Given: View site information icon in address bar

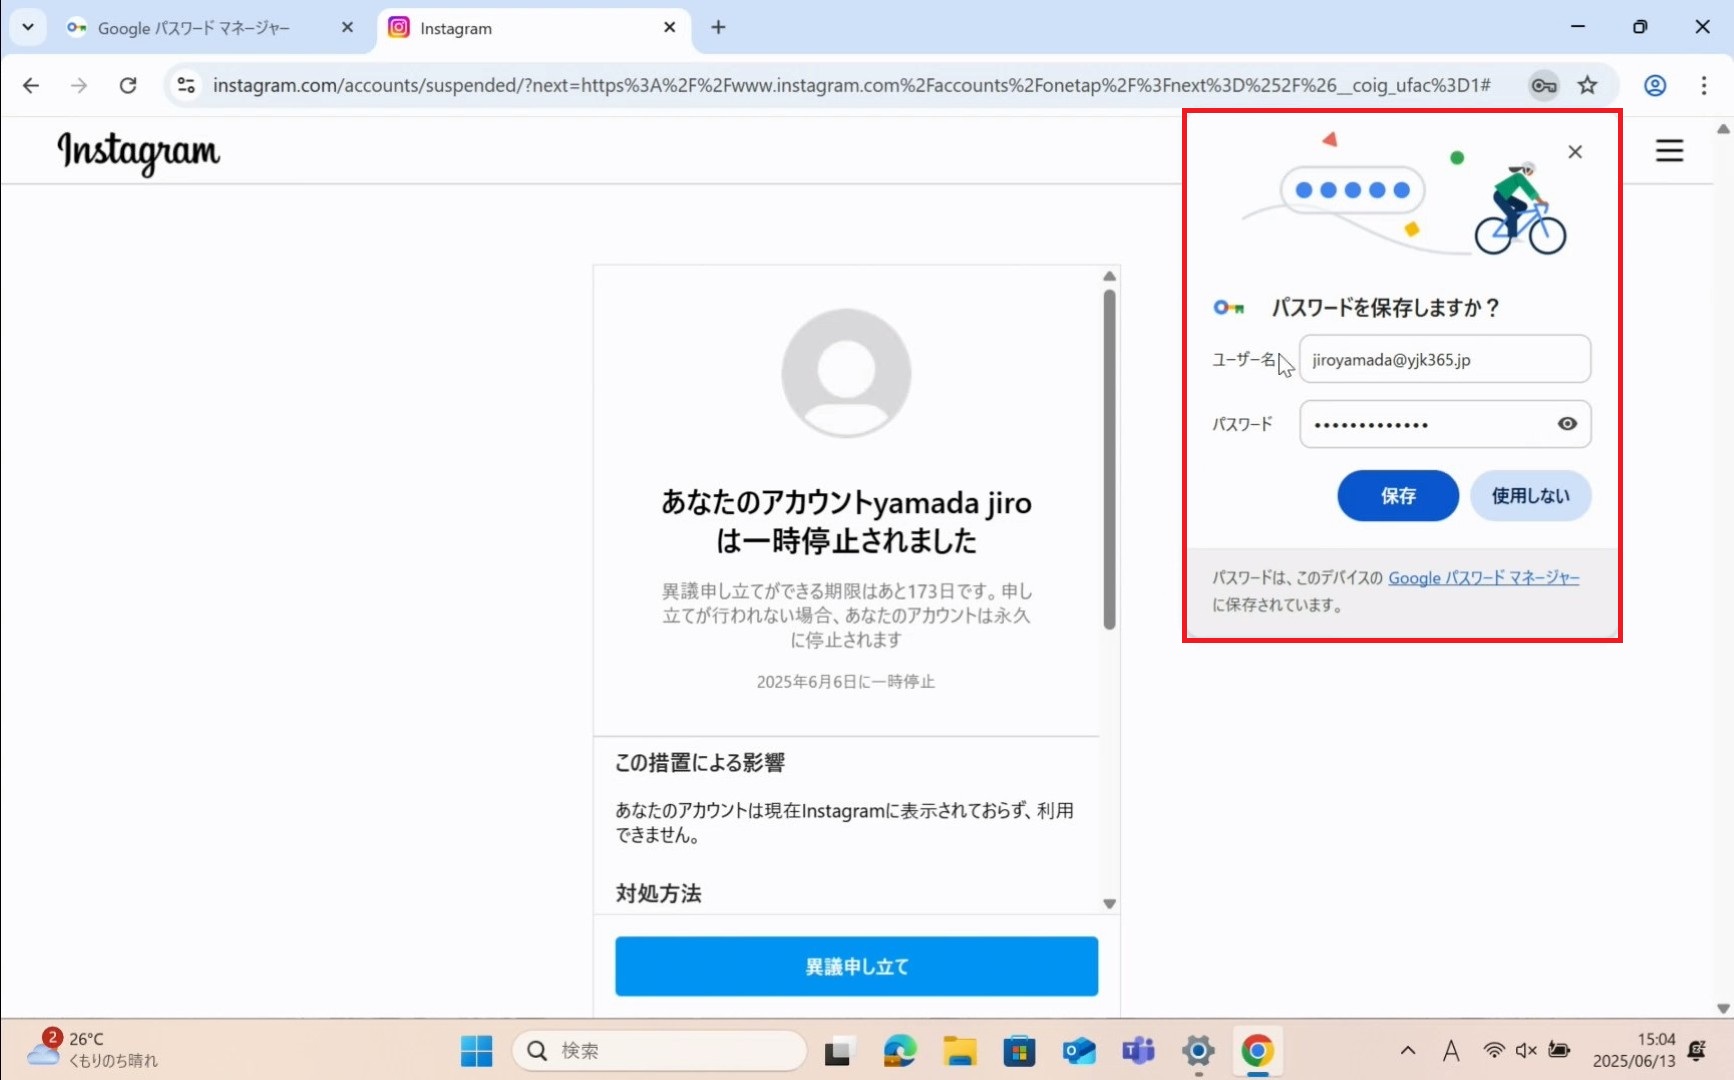Looking at the screenshot, I should [186, 86].
